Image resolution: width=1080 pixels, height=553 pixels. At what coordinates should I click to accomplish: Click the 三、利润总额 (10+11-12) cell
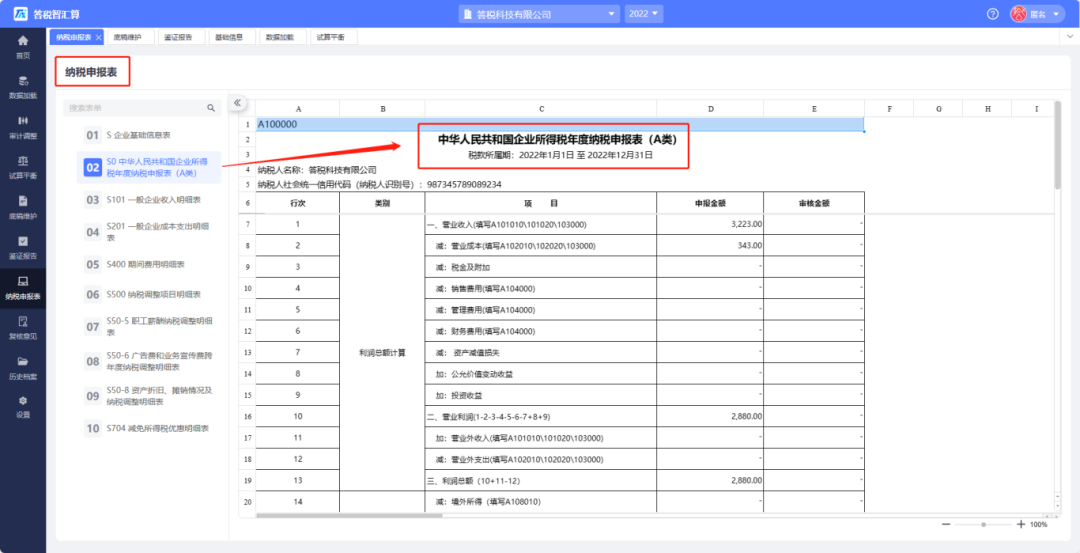pyautogui.click(x=541, y=481)
